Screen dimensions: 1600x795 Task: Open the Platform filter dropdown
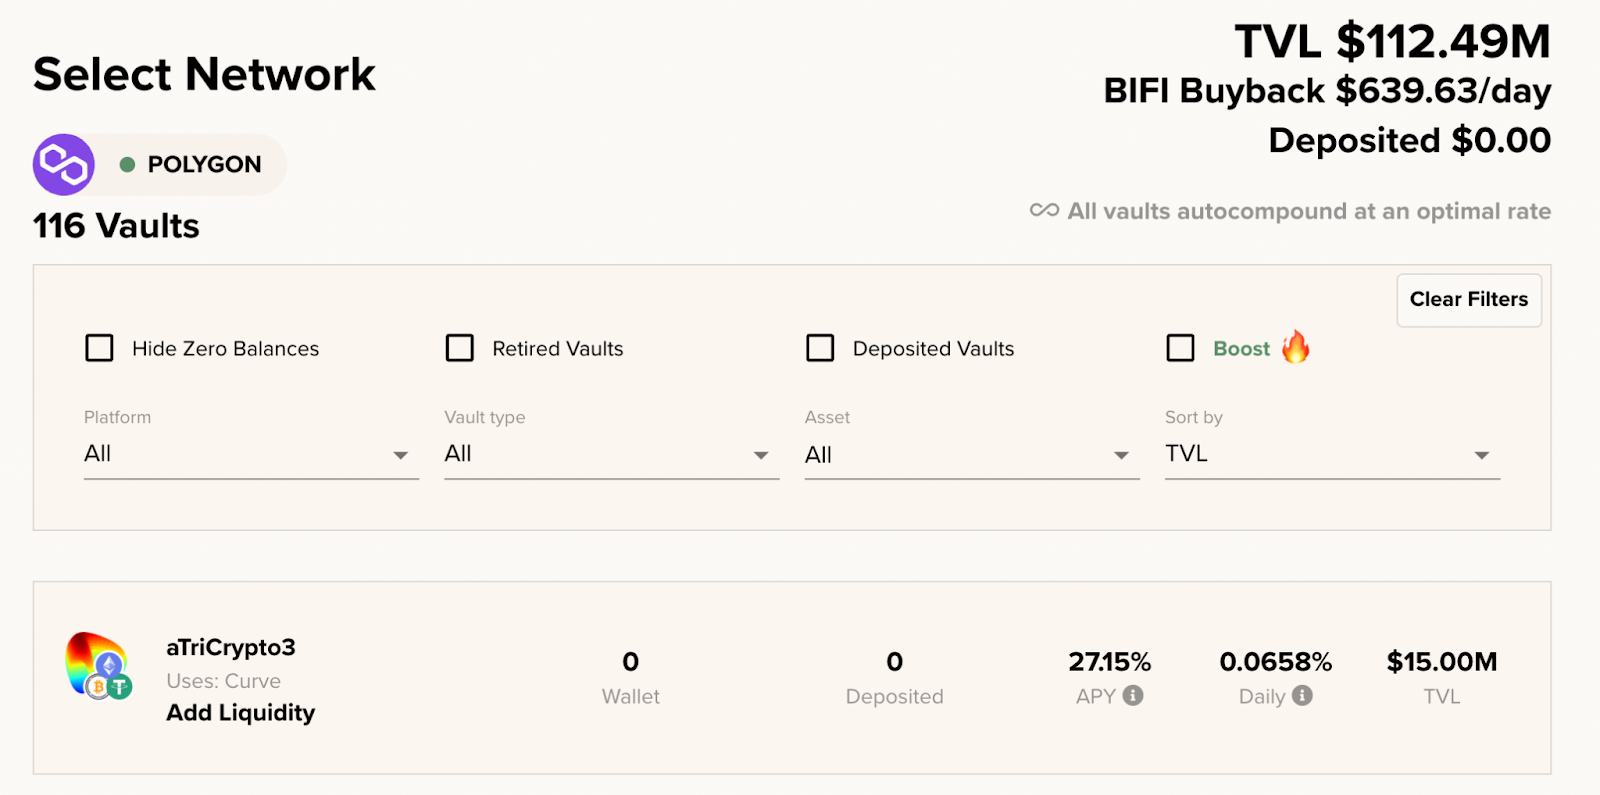pyautogui.click(x=250, y=455)
